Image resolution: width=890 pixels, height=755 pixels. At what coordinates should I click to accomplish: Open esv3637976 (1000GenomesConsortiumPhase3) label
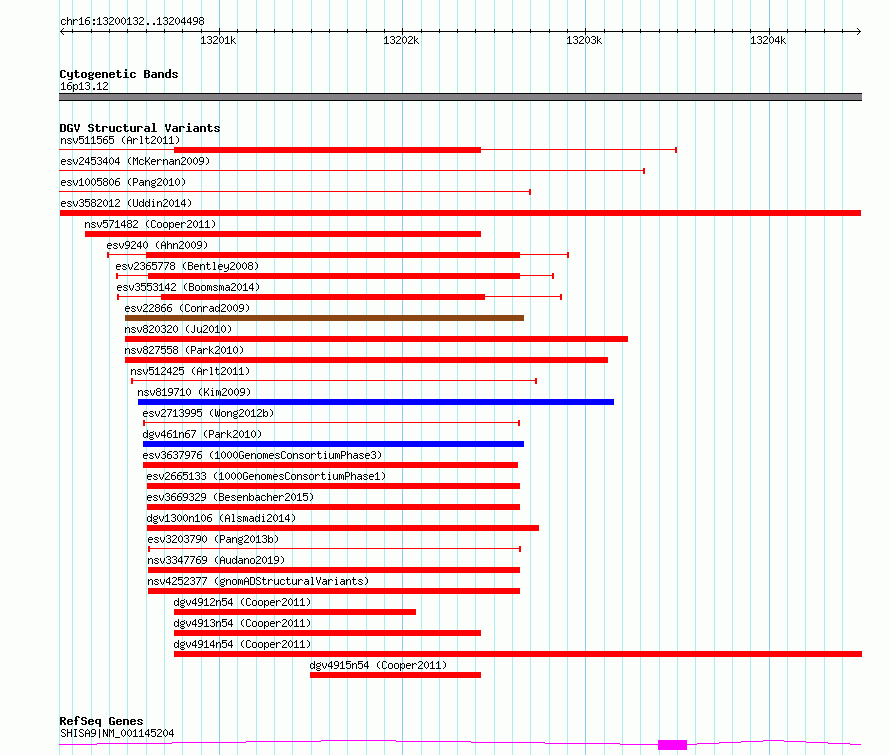(x=262, y=455)
